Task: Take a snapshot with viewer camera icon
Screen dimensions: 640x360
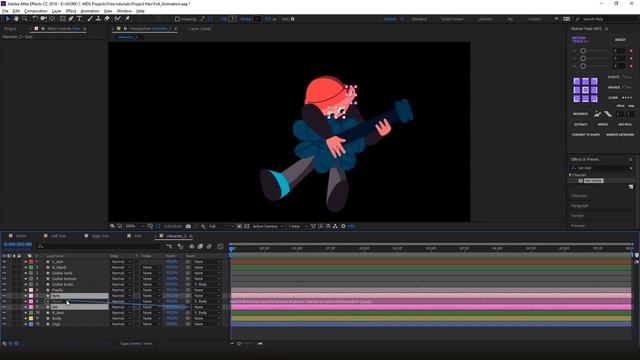Action: [188, 226]
